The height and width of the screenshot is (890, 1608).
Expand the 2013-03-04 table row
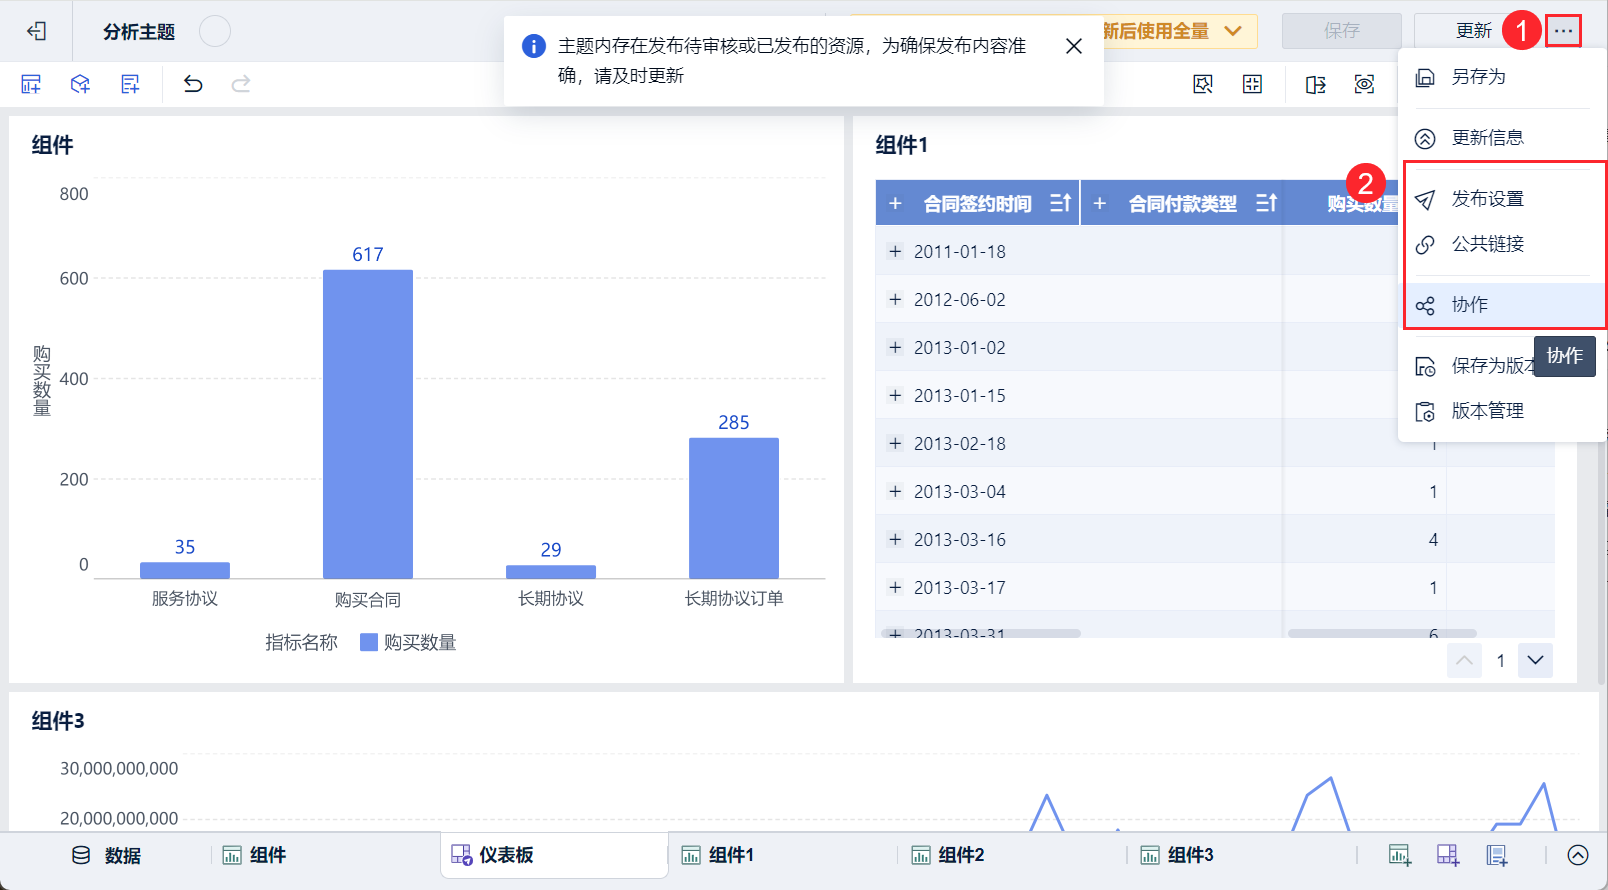tap(895, 492)
